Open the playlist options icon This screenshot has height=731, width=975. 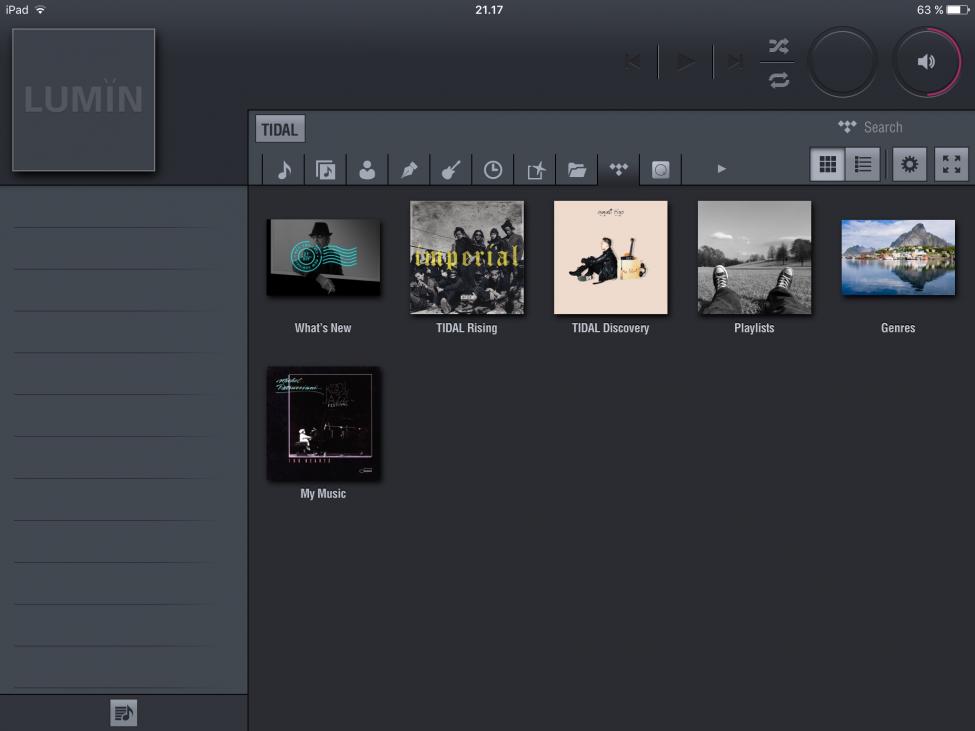click(124, 713)
